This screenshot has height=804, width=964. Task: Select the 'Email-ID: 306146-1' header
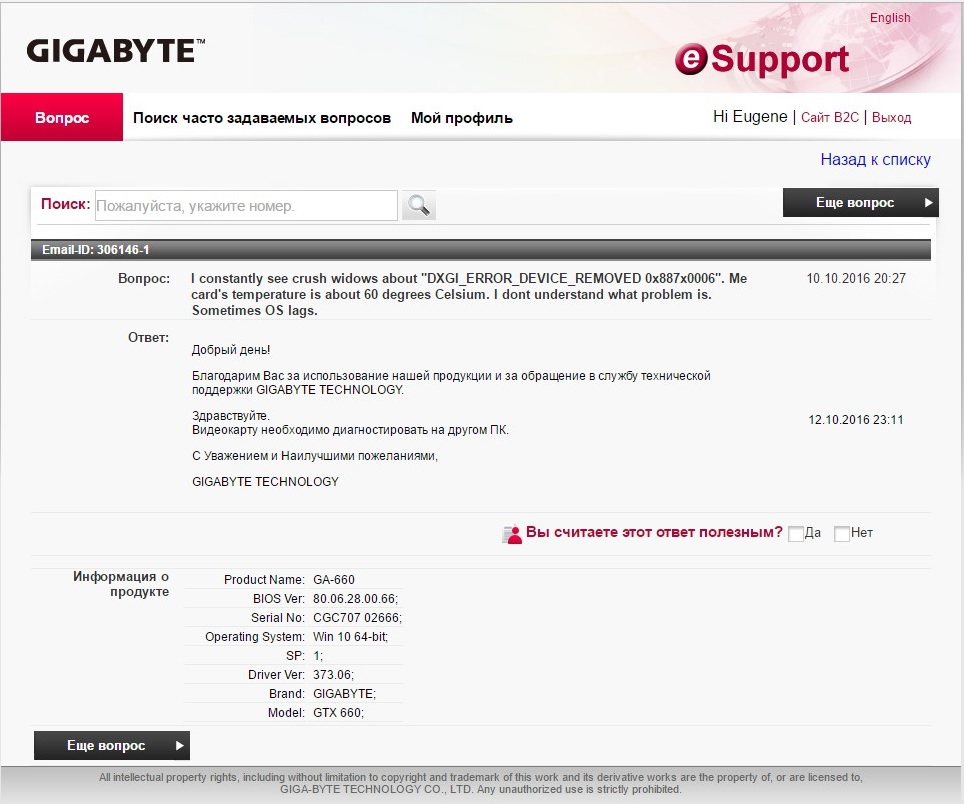click(x=480, y=250)
